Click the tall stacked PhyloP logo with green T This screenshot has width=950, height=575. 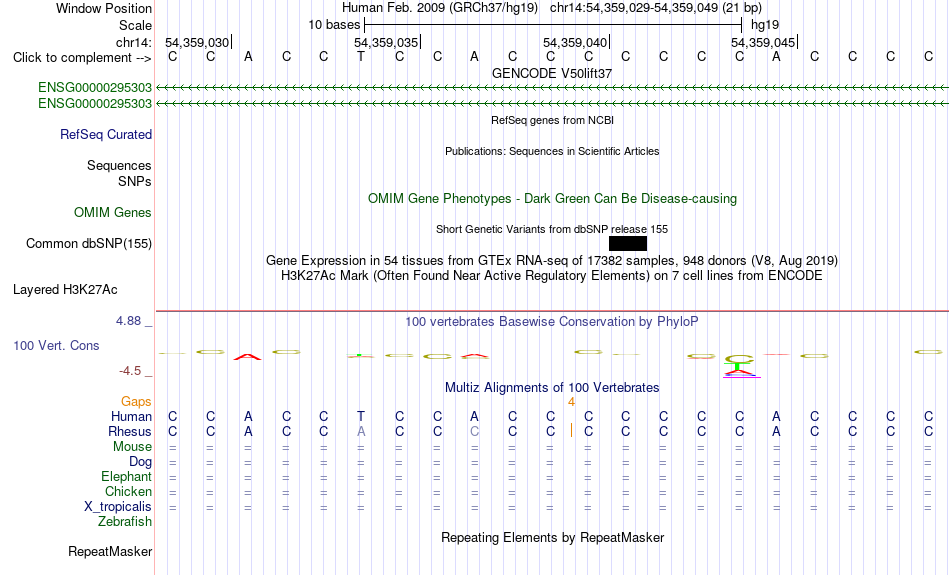point(740,366)
